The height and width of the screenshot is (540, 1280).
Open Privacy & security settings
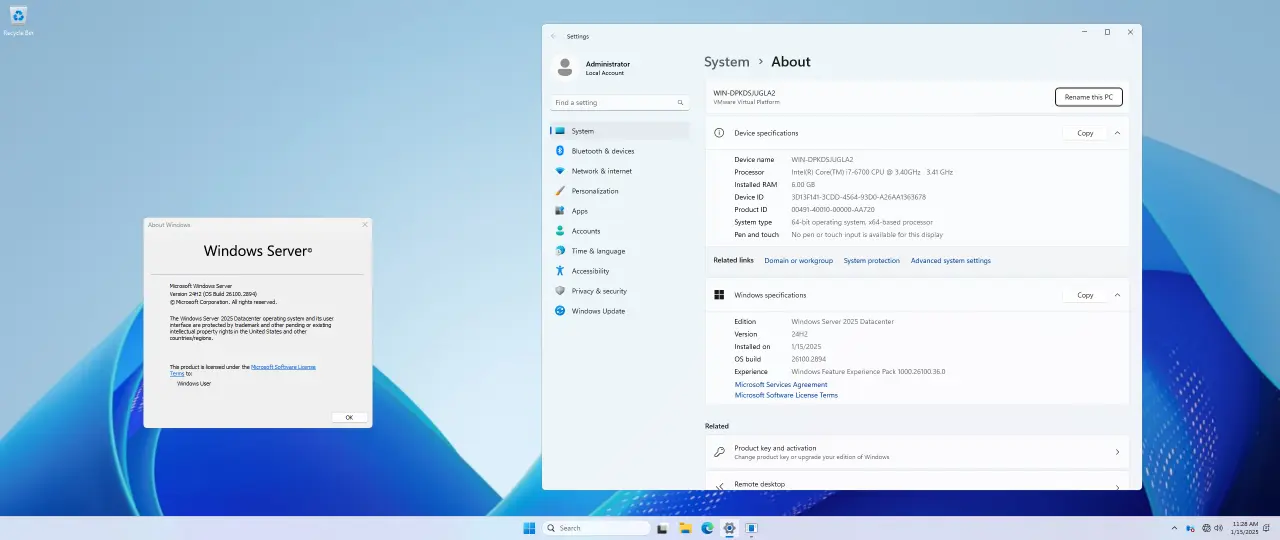(619, 291)
